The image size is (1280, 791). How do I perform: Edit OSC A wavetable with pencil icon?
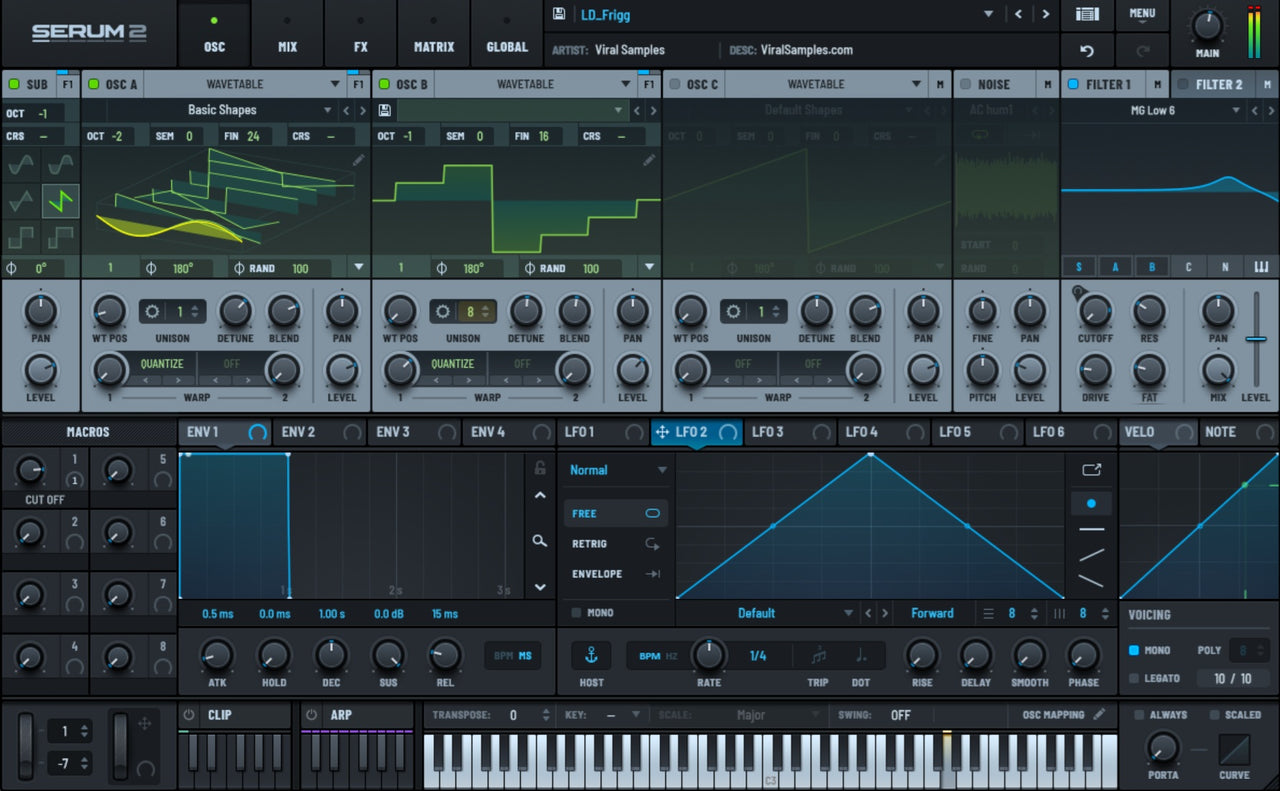point(358,160)
